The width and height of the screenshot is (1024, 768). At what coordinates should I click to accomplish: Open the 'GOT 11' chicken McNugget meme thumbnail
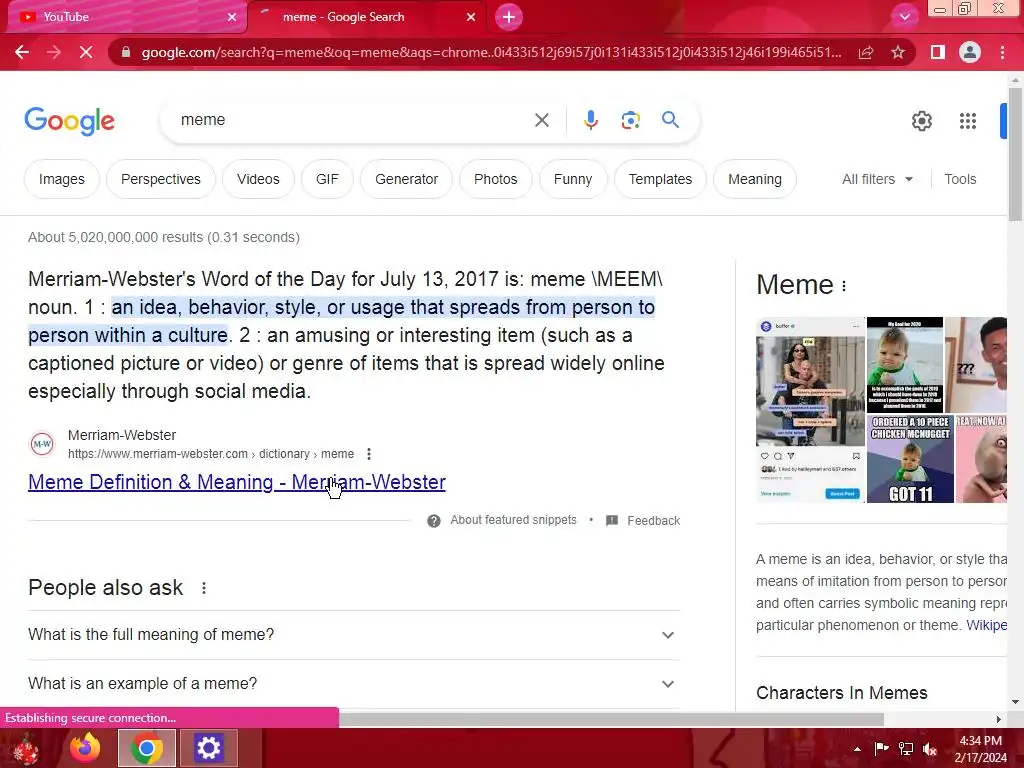point(910,459)
